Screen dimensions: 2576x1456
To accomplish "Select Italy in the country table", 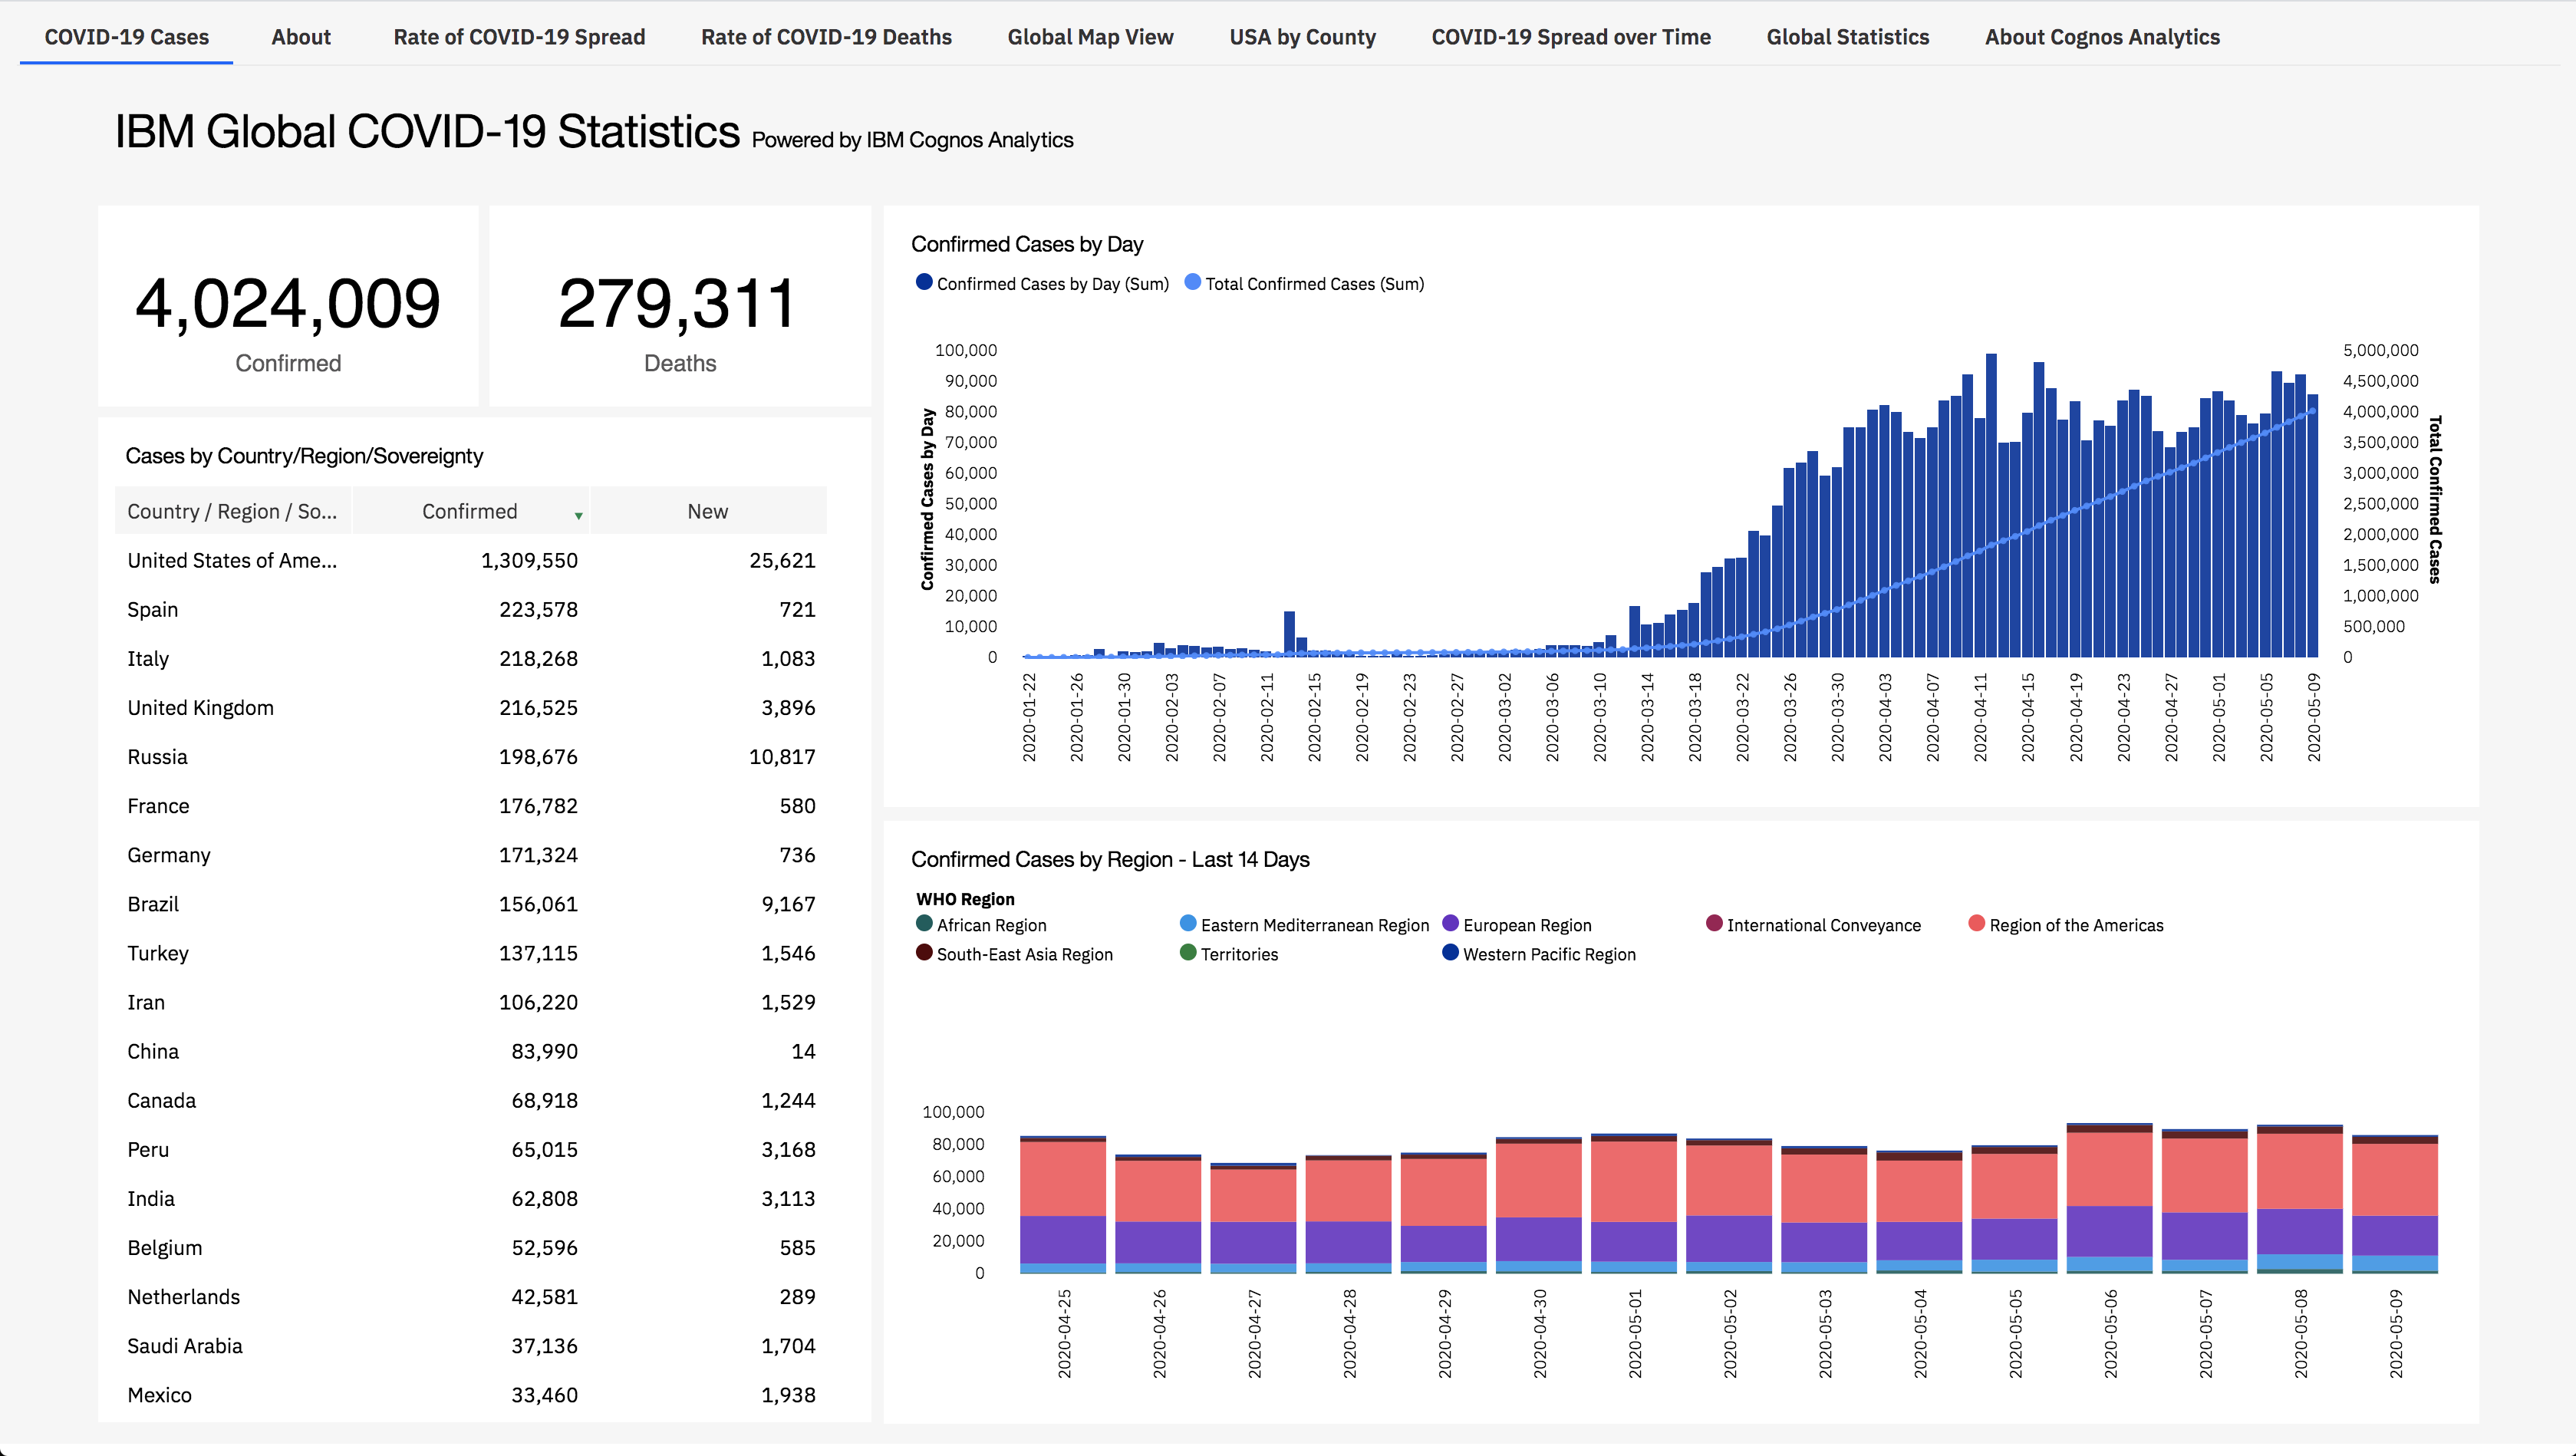I will pyautogui.click(x=471, y=659).
